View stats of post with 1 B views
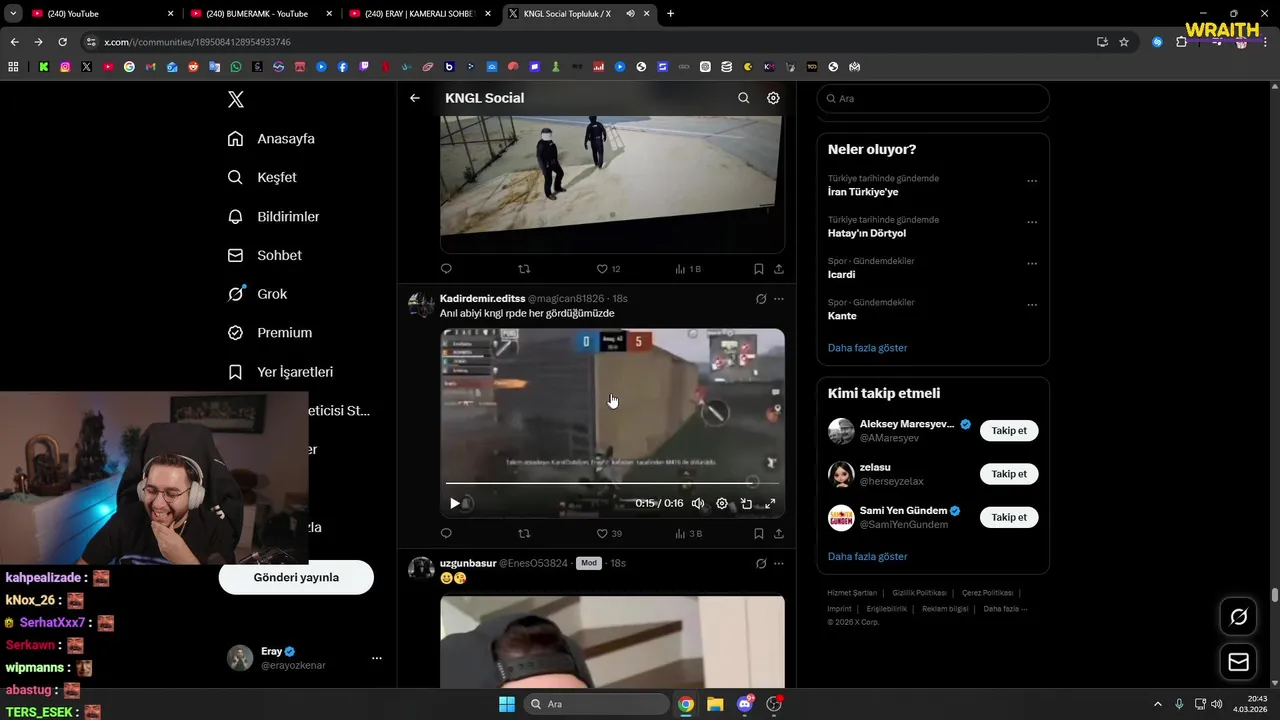Viewport: 1280px width, 720px height. coord(688,269)
